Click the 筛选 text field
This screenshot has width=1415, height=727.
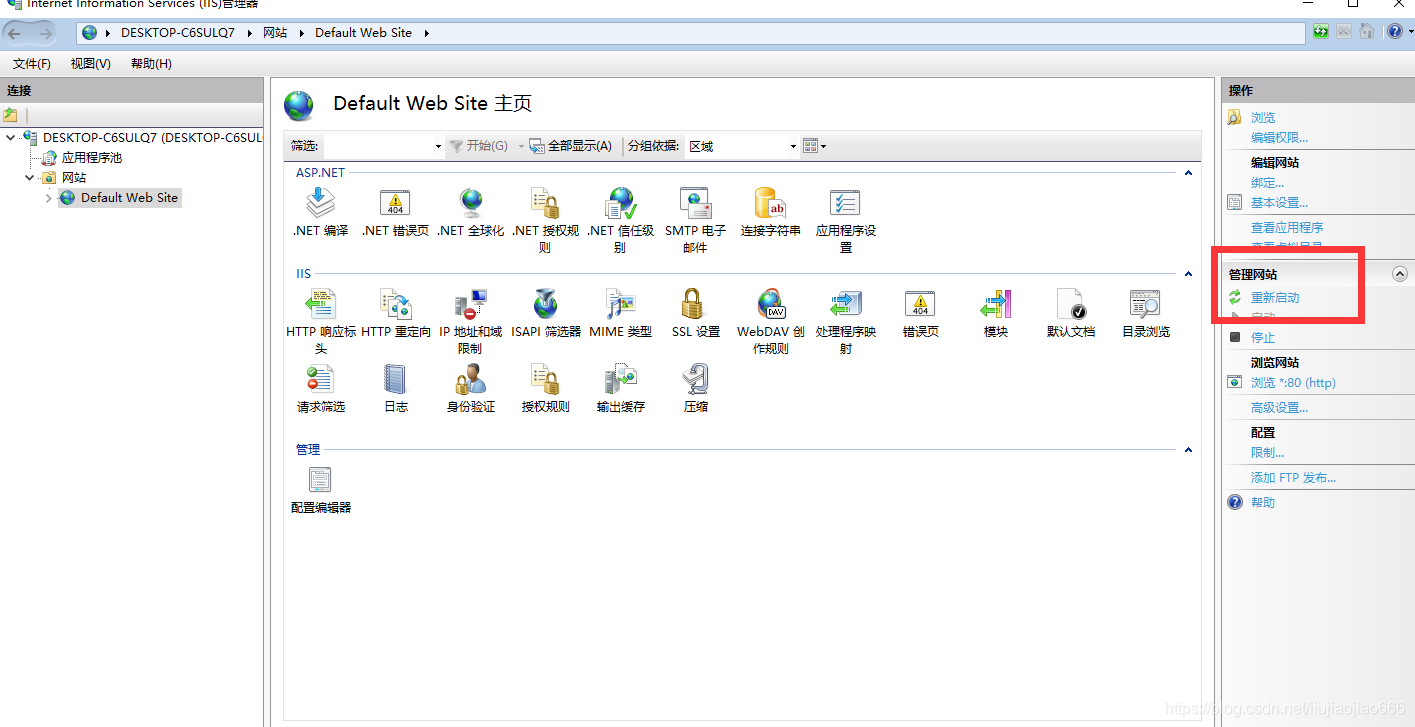[378, 147]
